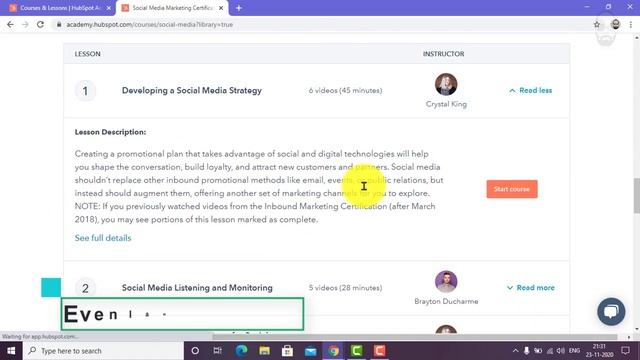Open the HubSpot chat widget bubble

point(611,311)
